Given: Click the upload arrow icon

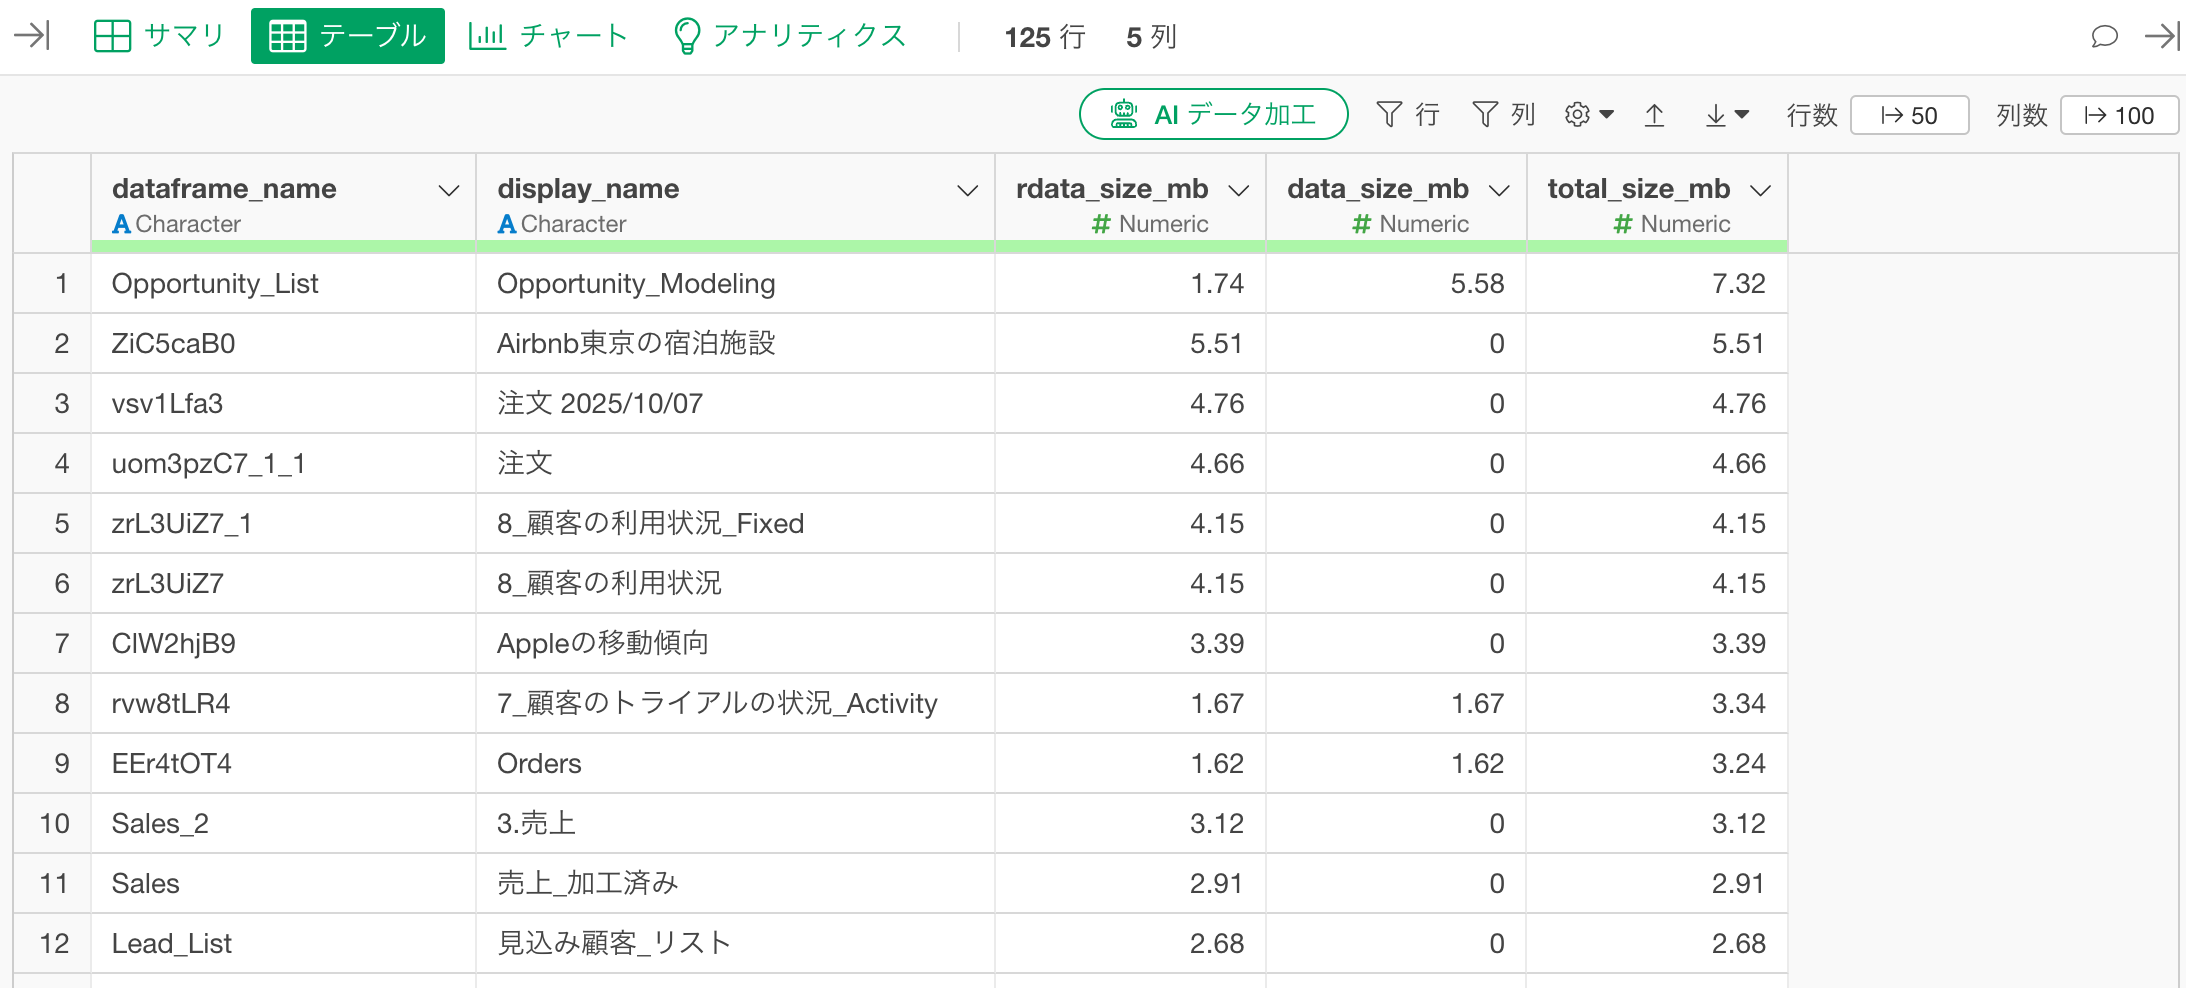Looking at the screenshot, I should pyautogui.click(x=1655, y=116).
